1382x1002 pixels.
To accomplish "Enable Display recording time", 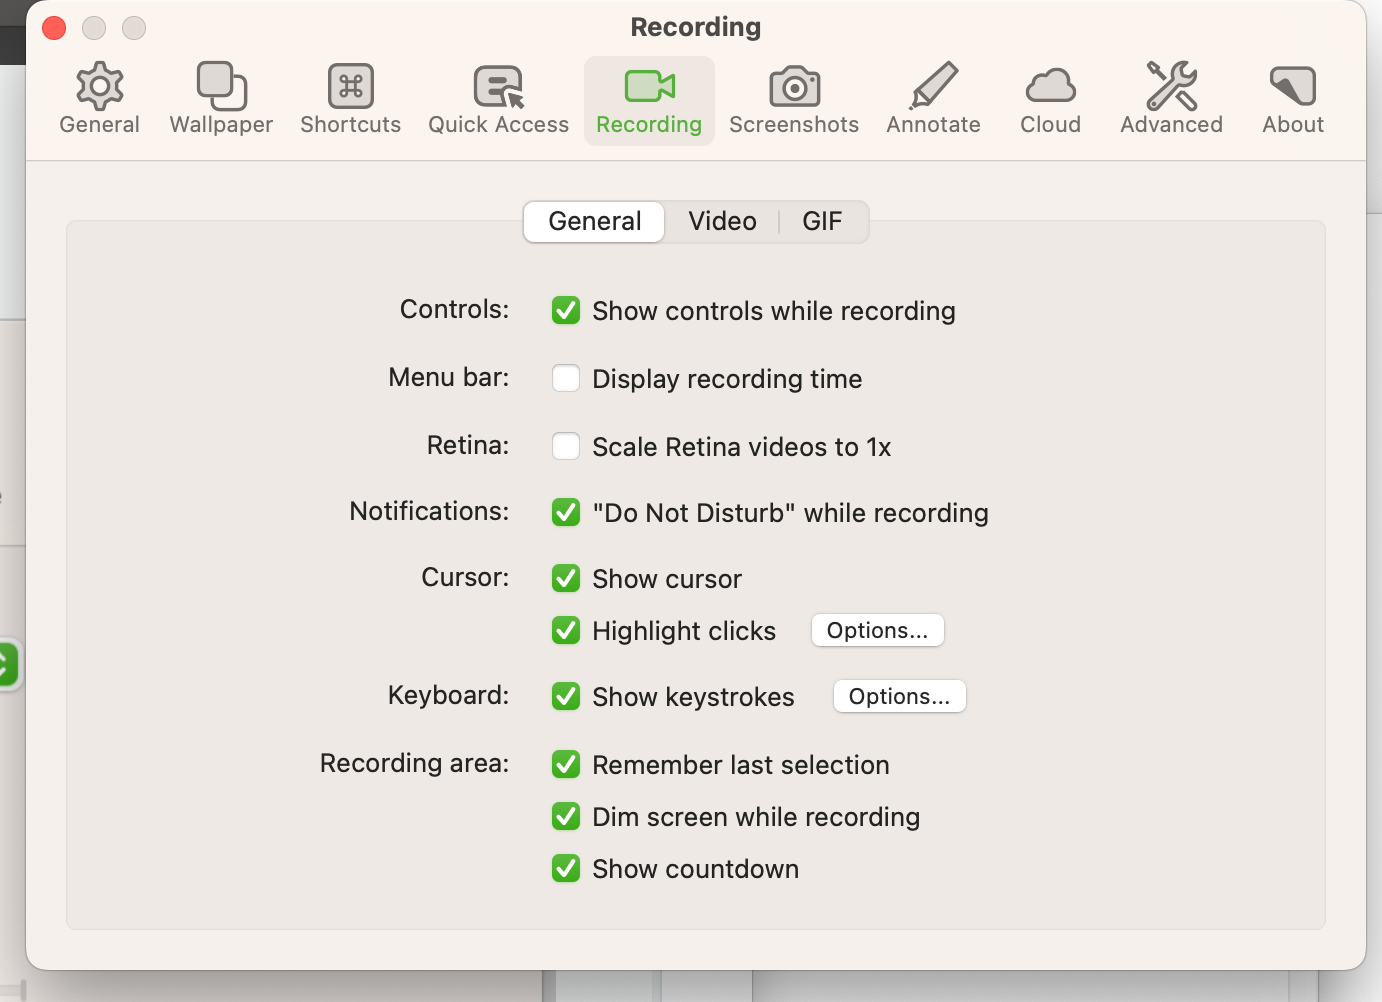I will pos(566,378).
